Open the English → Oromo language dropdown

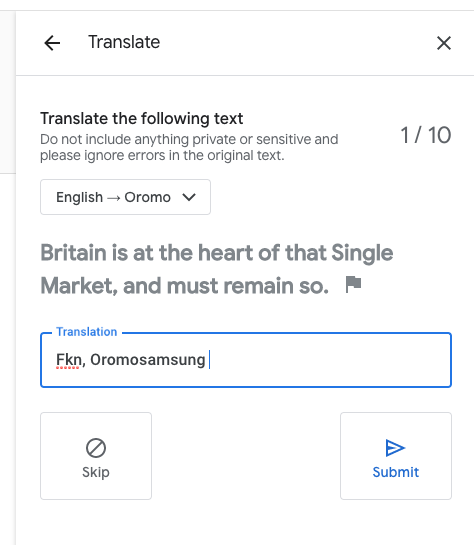point(125,197)
